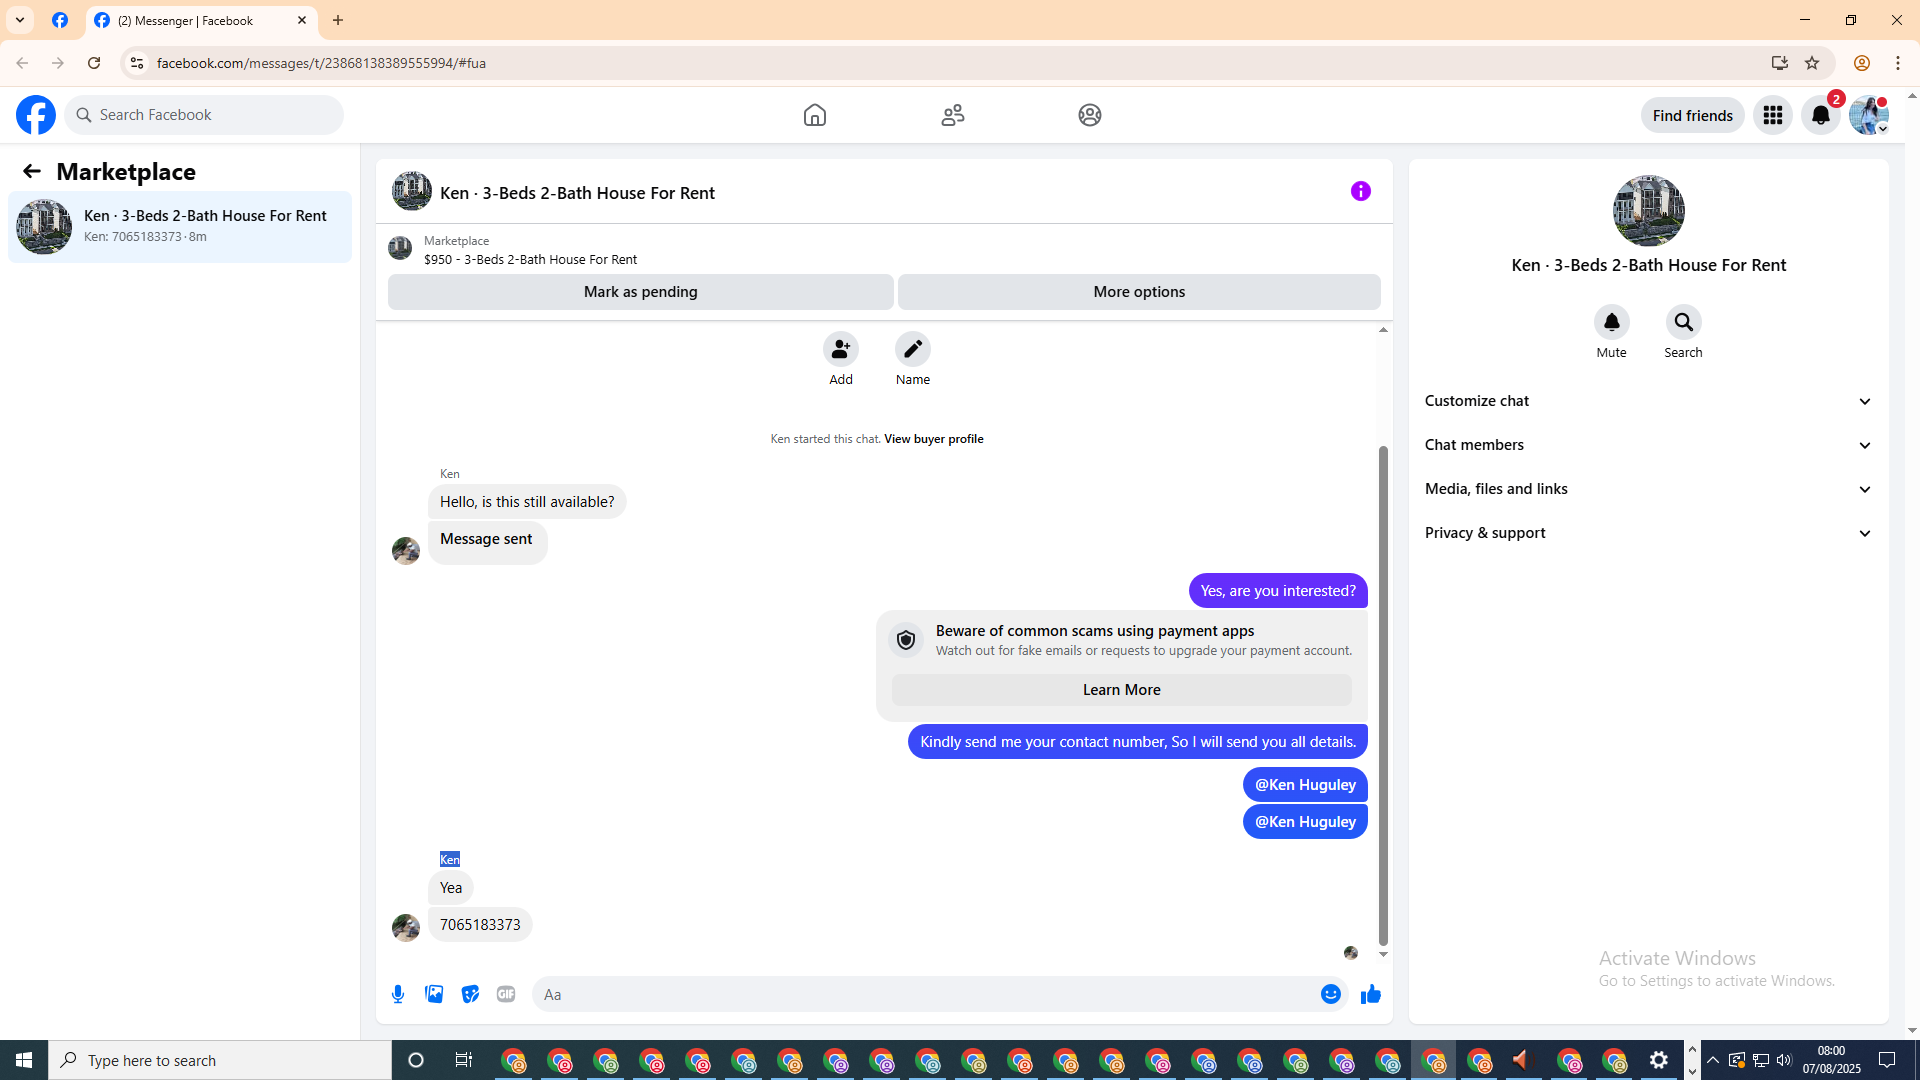Screen dimensions: 1920x1080
Task: Open the apps menu grid icon
Action: point(1773,115)
